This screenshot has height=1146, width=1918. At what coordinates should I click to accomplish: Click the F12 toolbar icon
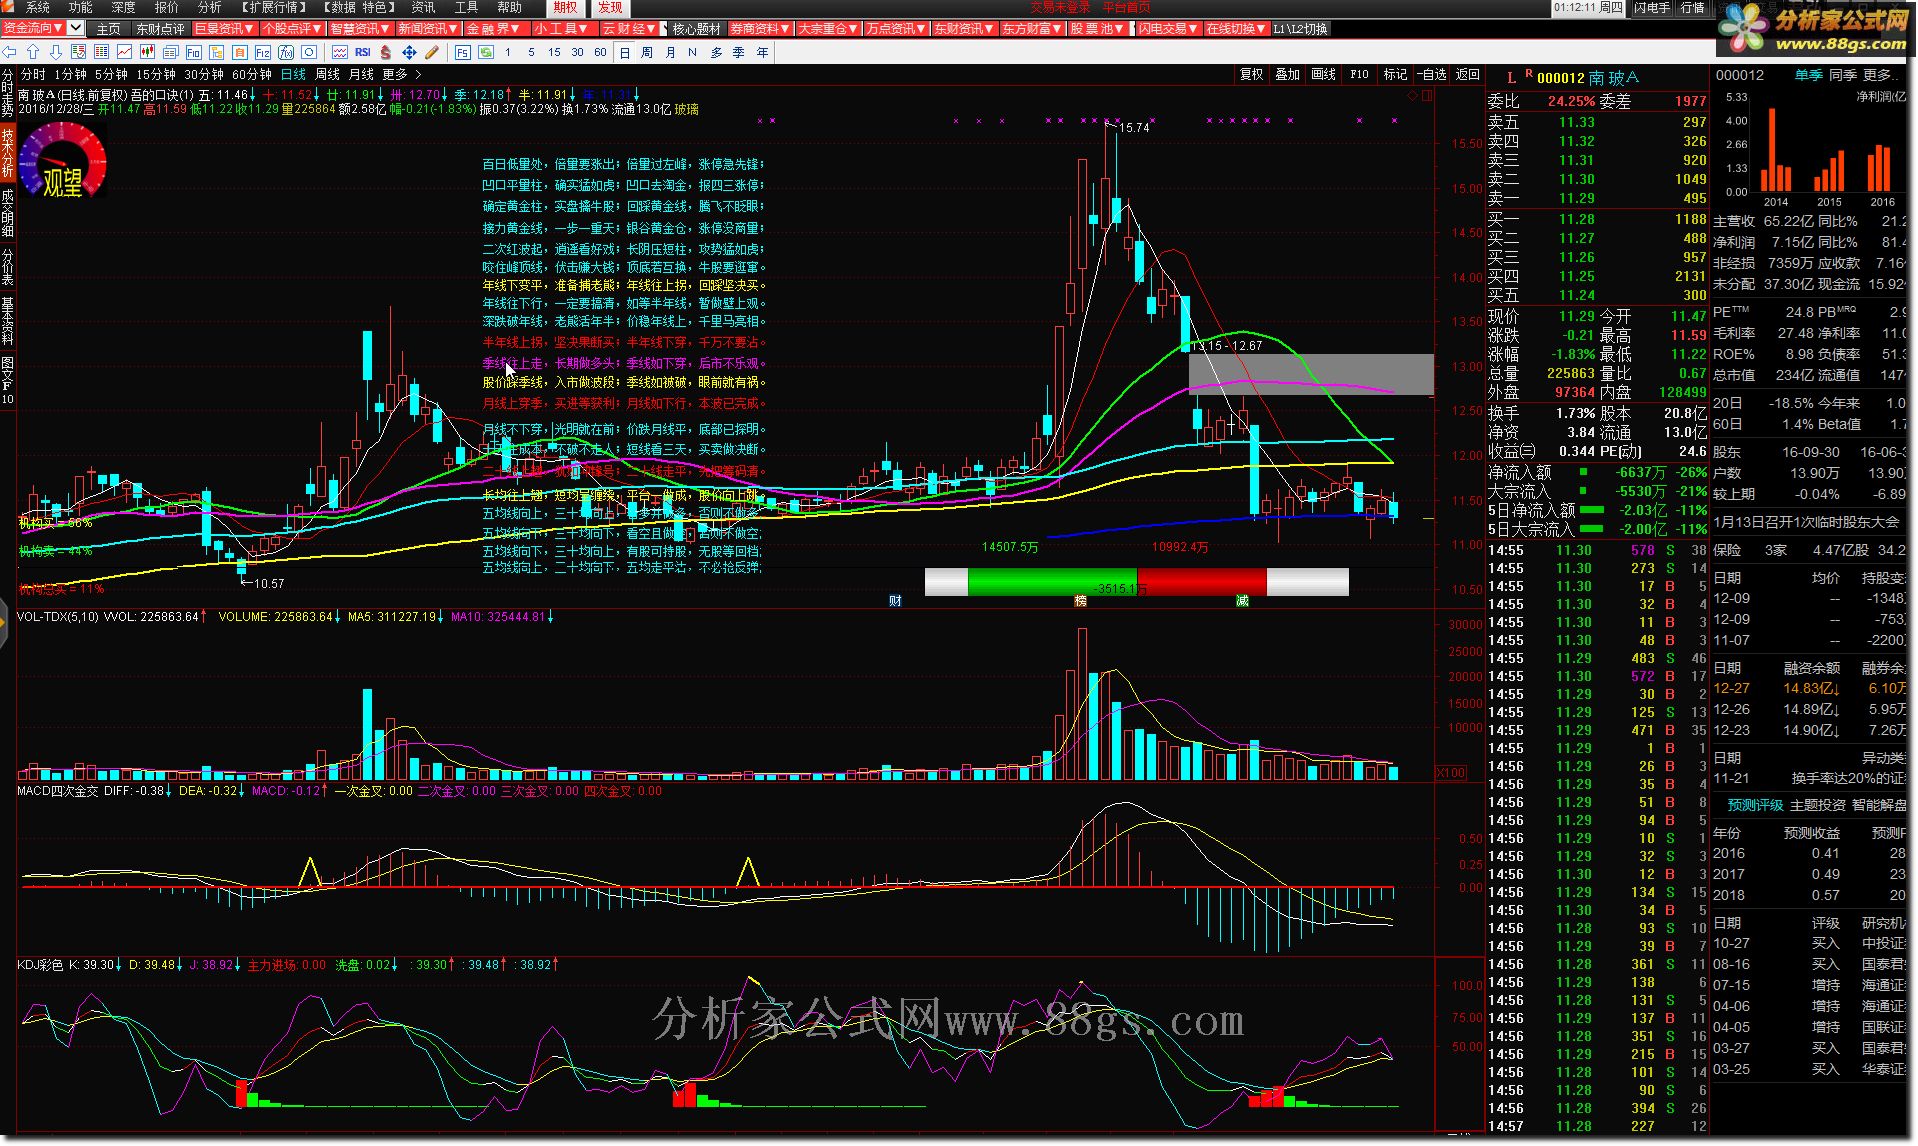(x=262, y=52)
